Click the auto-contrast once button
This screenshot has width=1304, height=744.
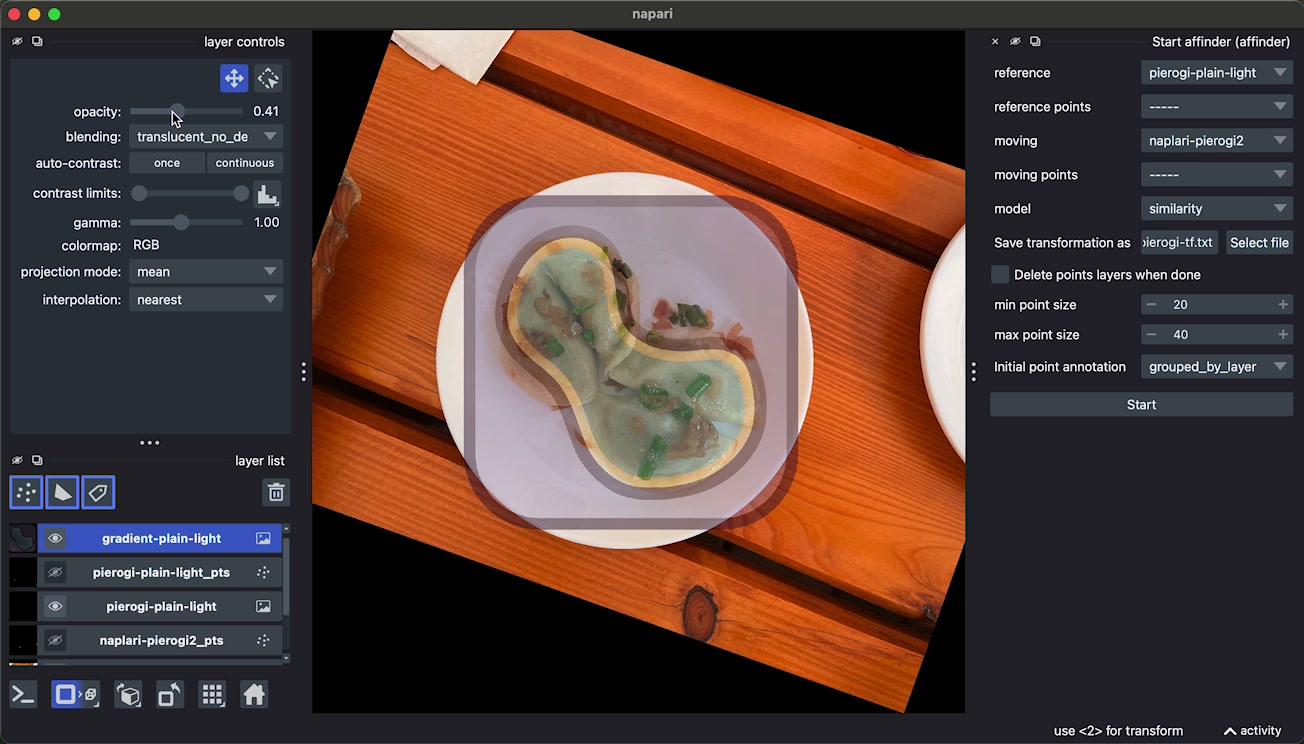167,163
